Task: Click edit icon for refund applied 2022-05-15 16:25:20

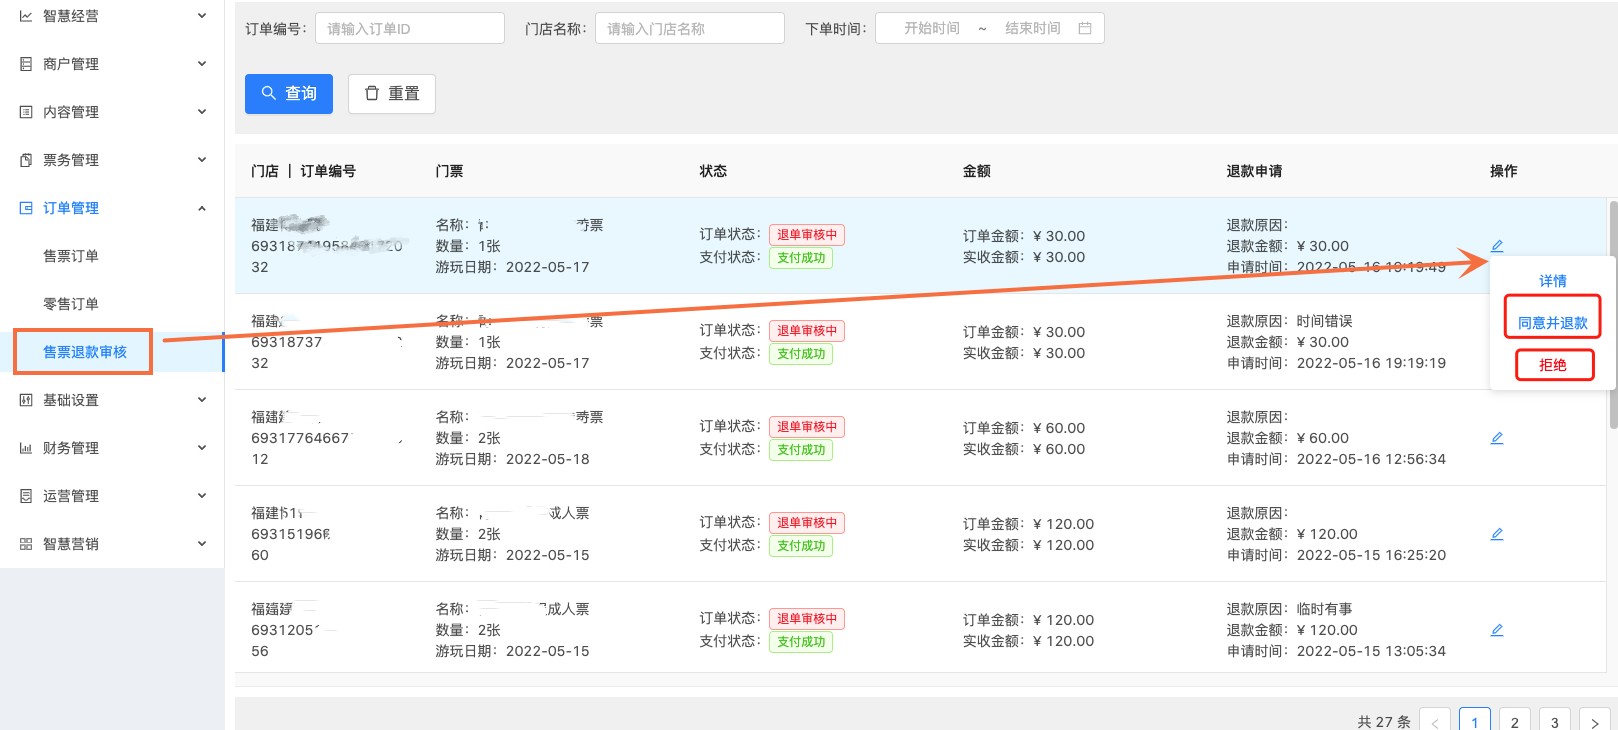Action: tap(1497, 534)
